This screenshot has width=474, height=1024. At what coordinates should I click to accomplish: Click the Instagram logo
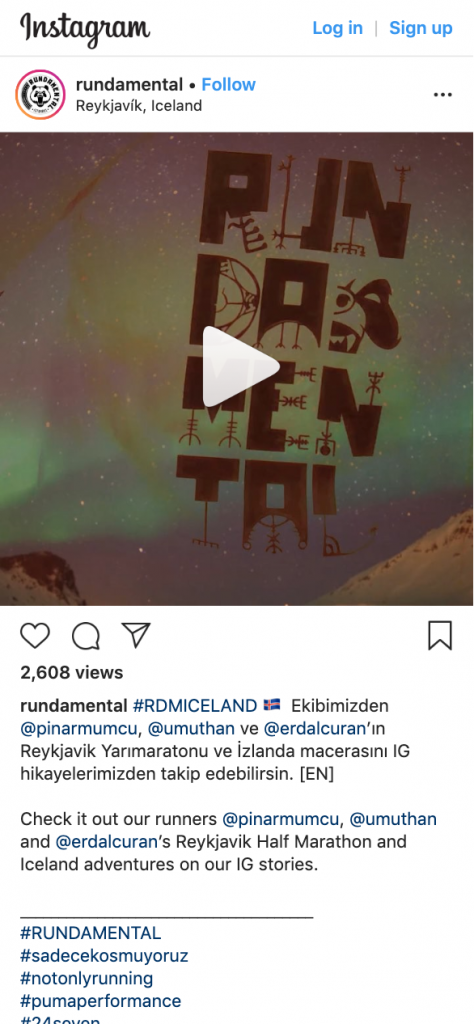(85, 29)
